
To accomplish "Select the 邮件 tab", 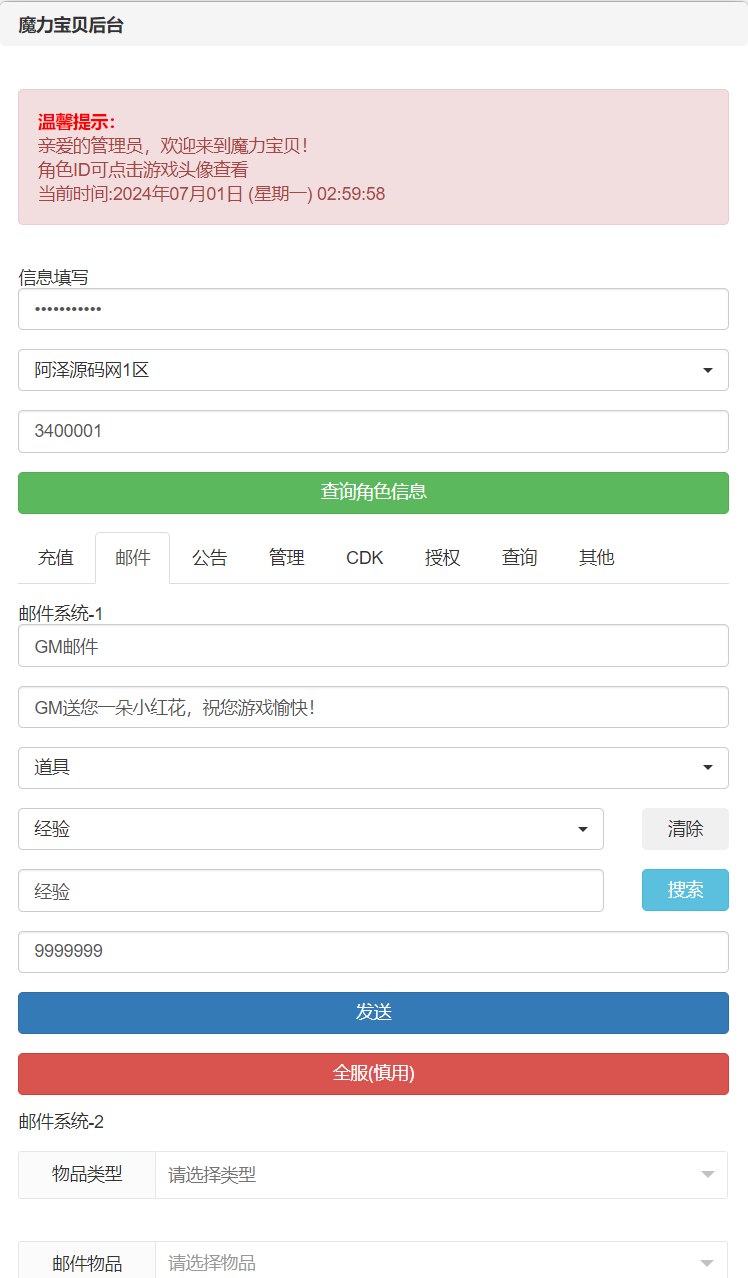I will [x=133, y=558].
